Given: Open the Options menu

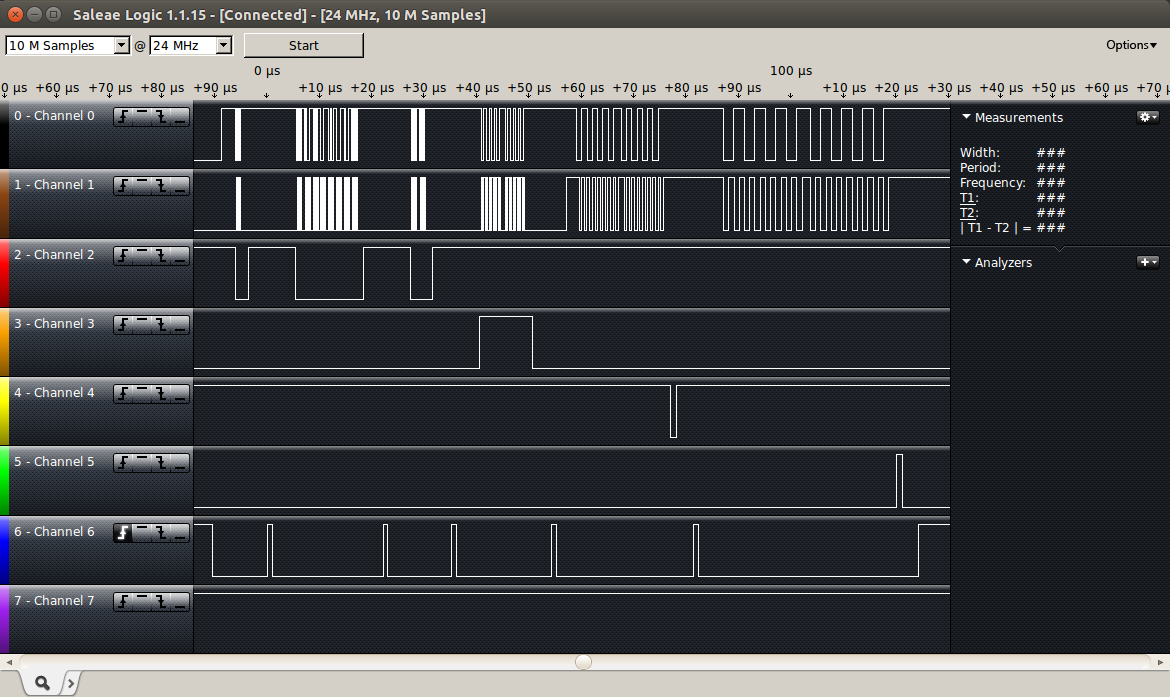Looking at the screenshot, I should point(1131,45).
